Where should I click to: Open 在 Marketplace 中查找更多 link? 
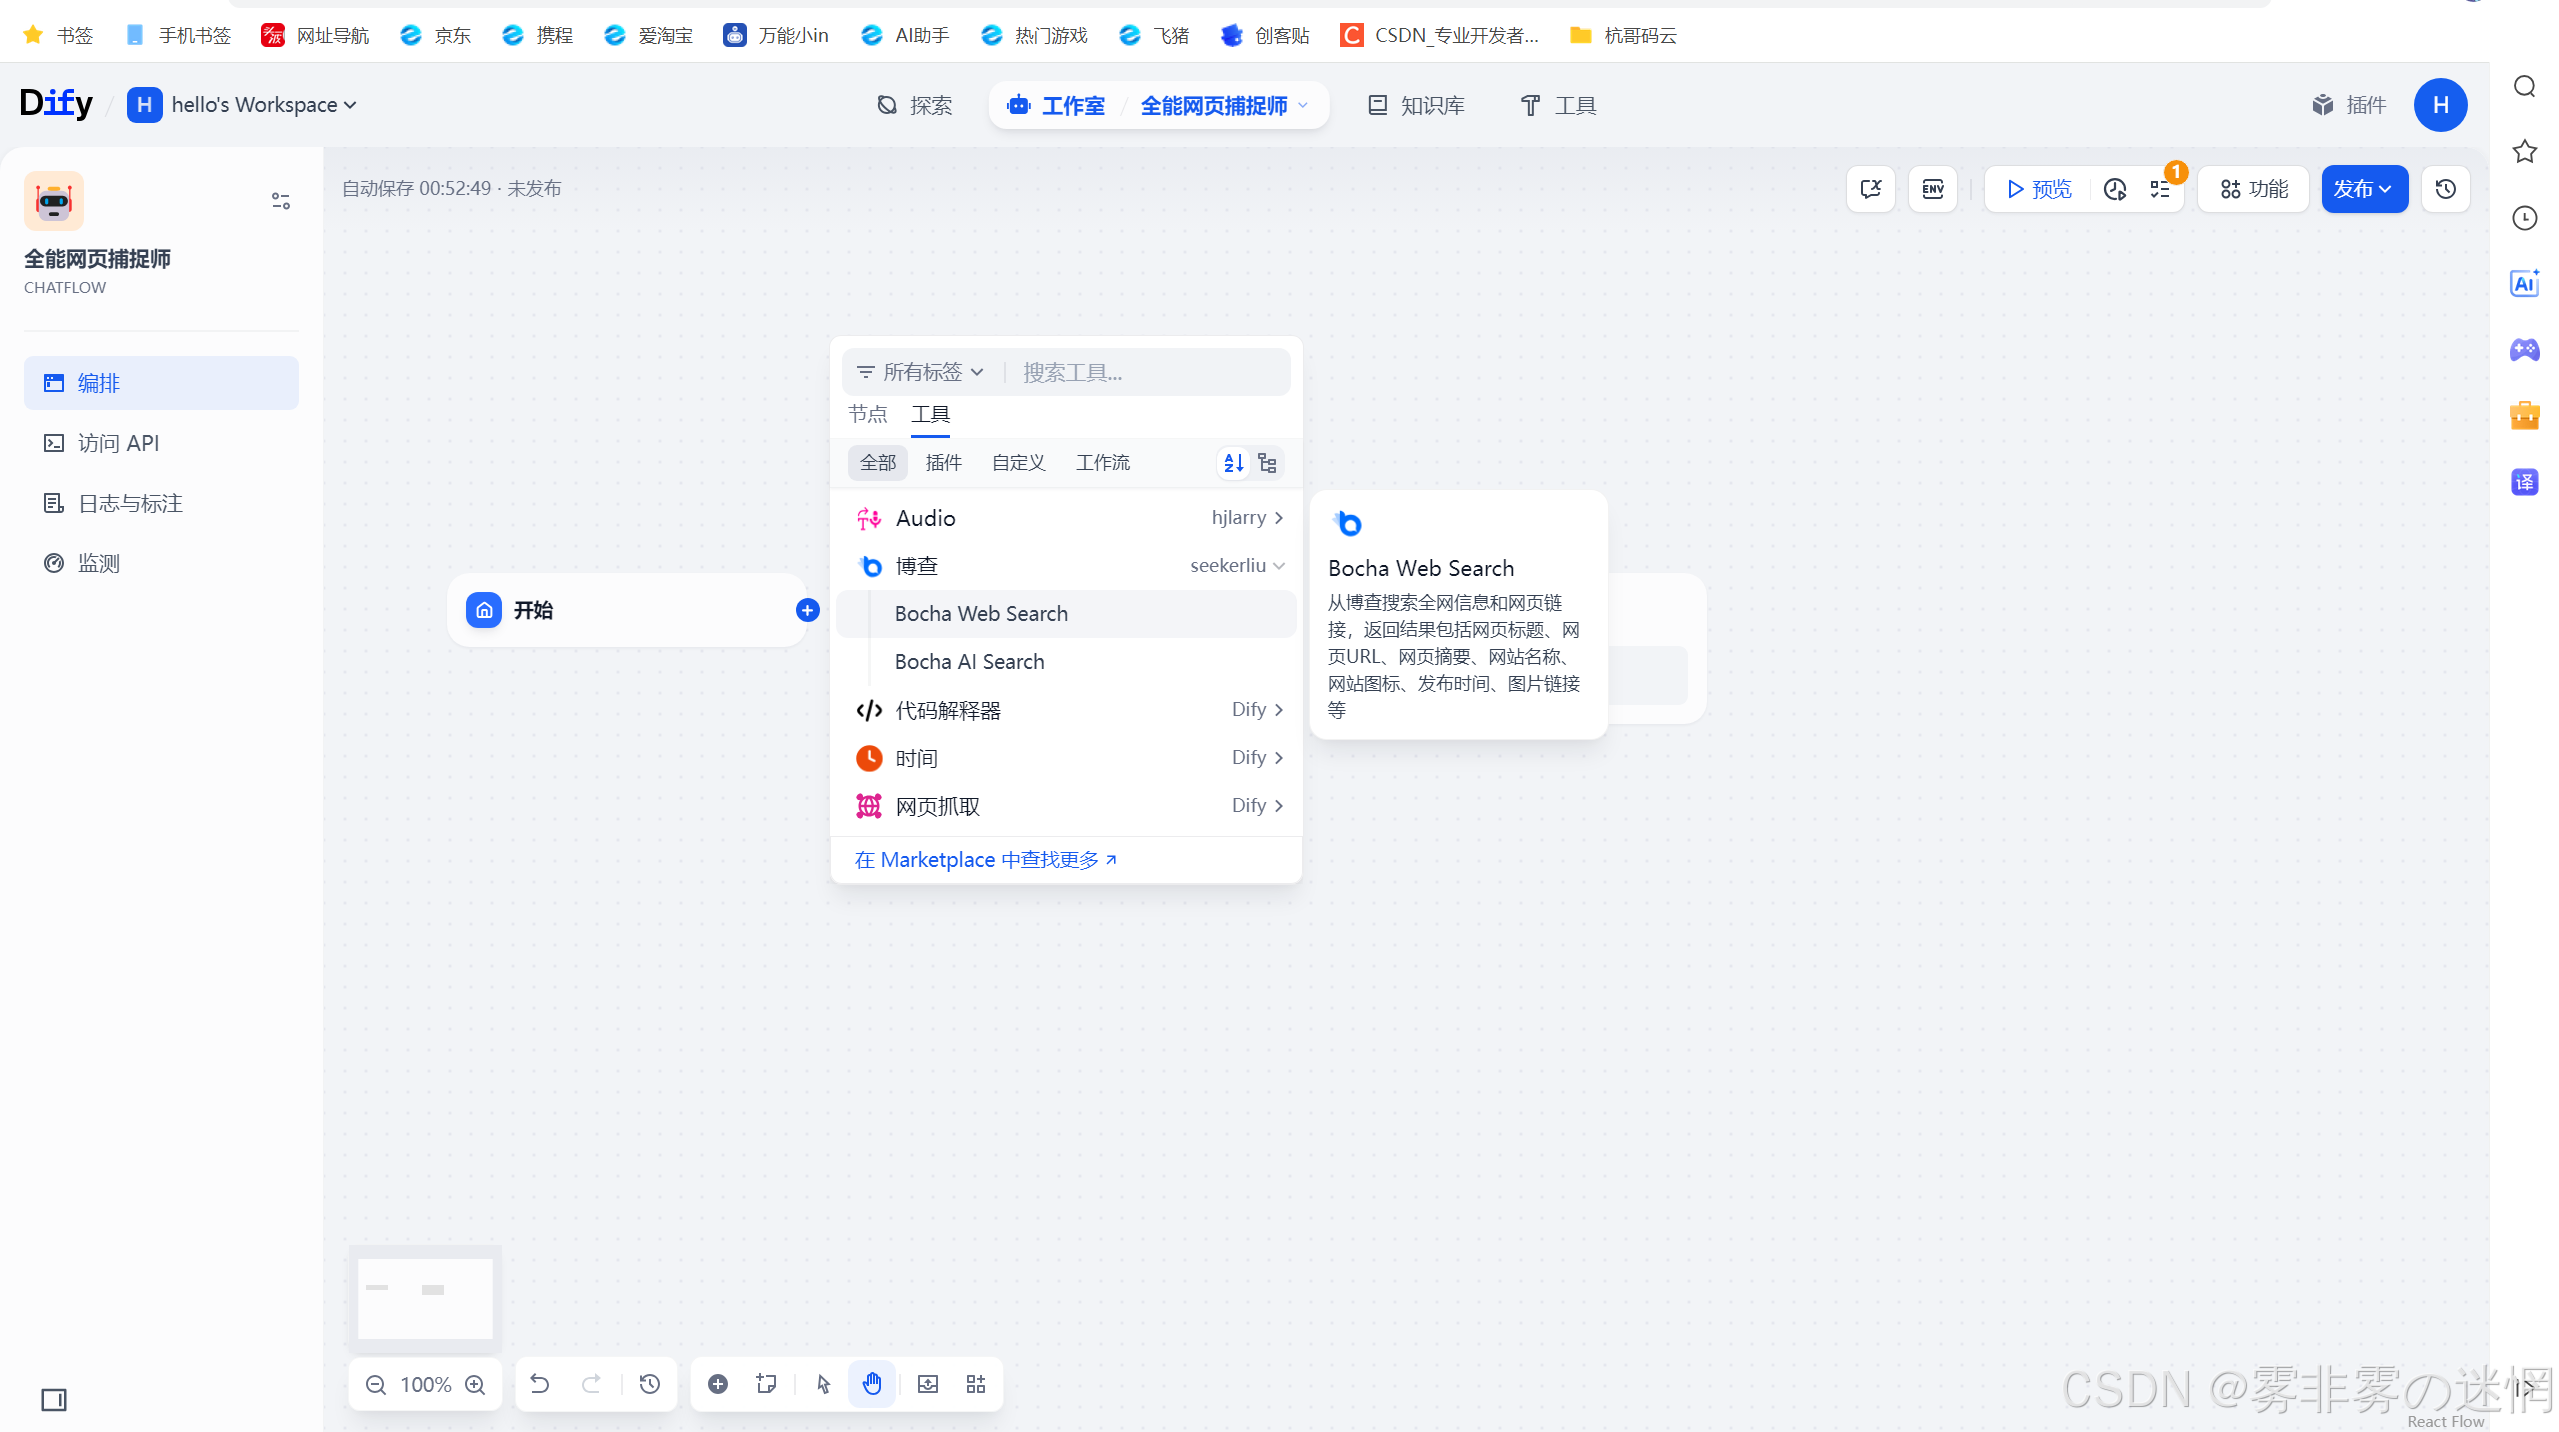click(x=985, y=859)
